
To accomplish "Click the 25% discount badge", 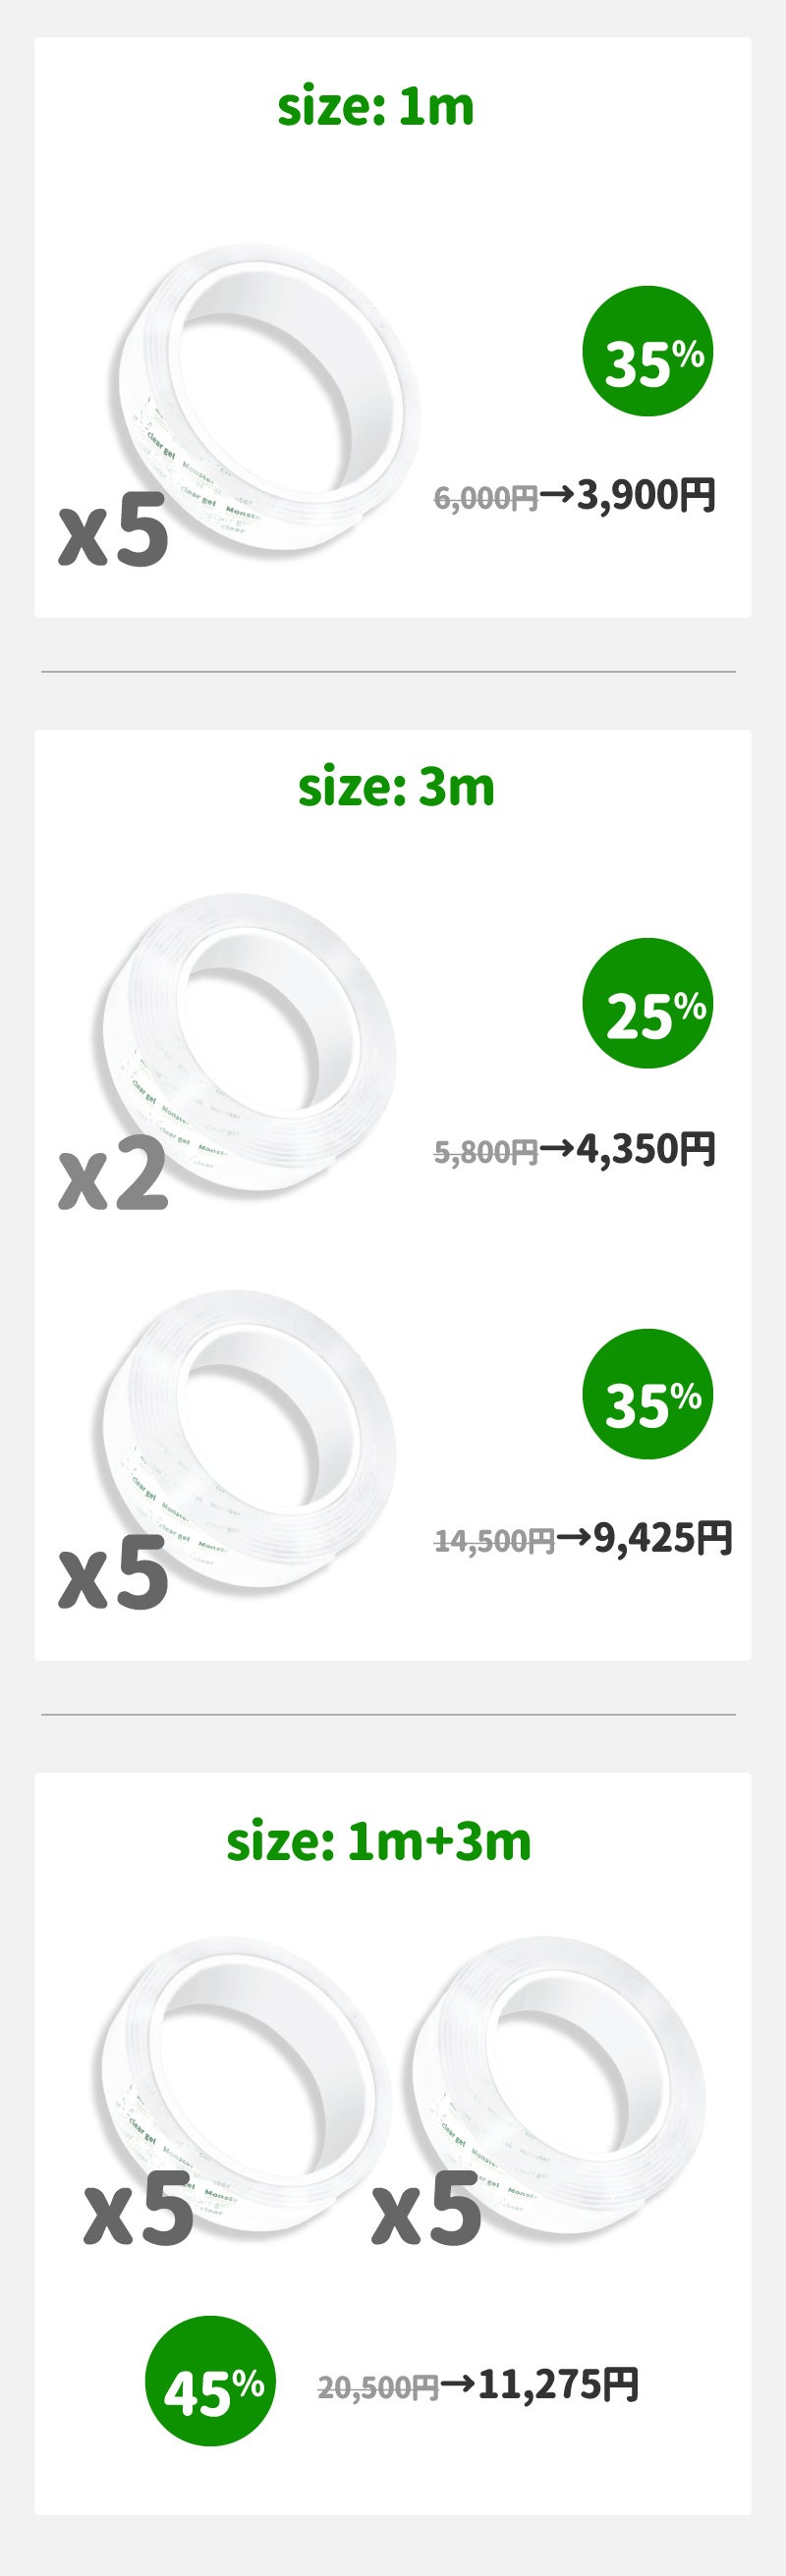I will click(x=647, y=1003).
